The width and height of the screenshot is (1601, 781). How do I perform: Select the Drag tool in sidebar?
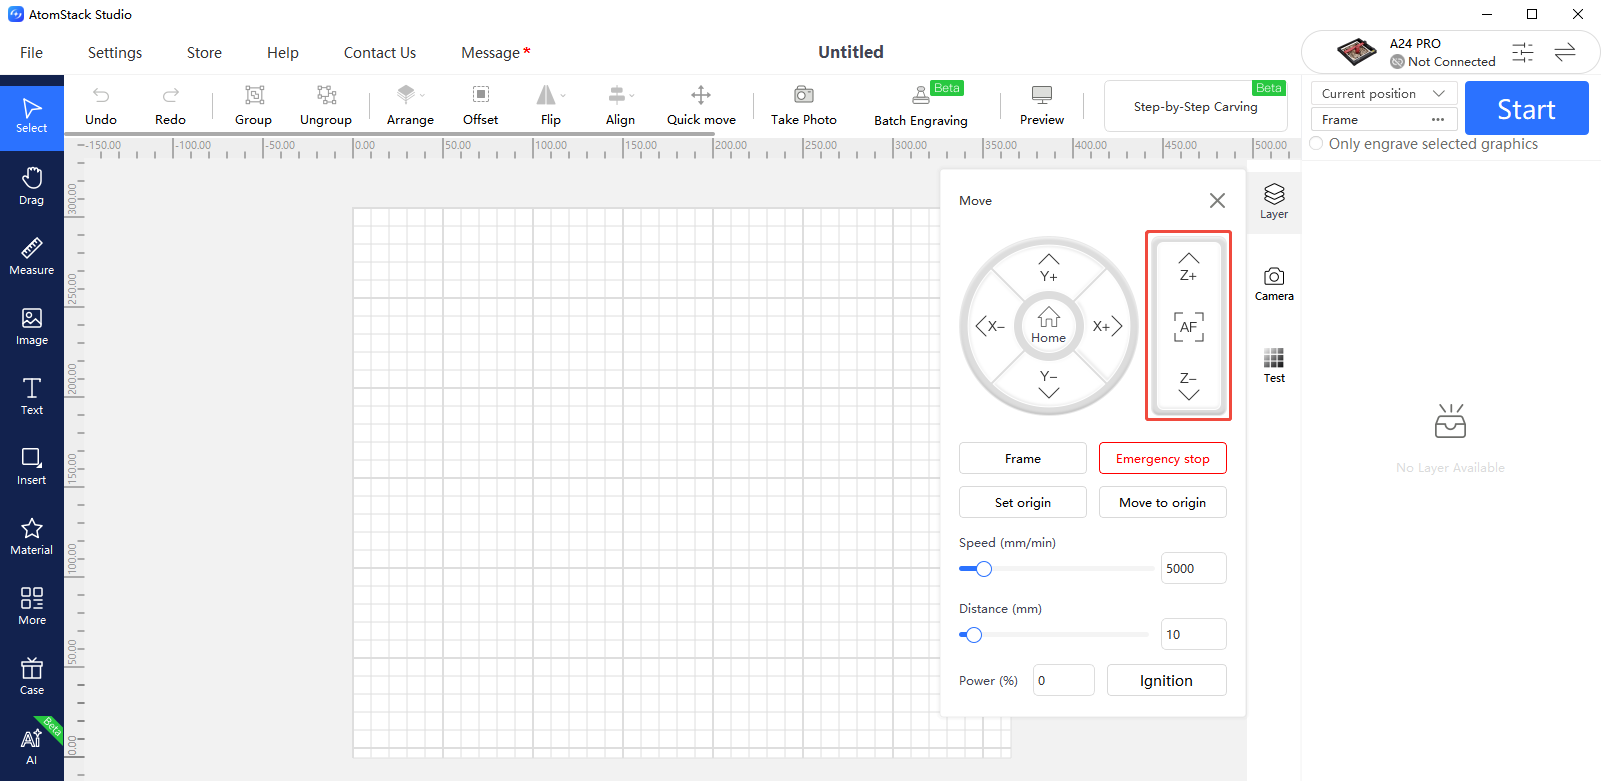click(32, 186)
